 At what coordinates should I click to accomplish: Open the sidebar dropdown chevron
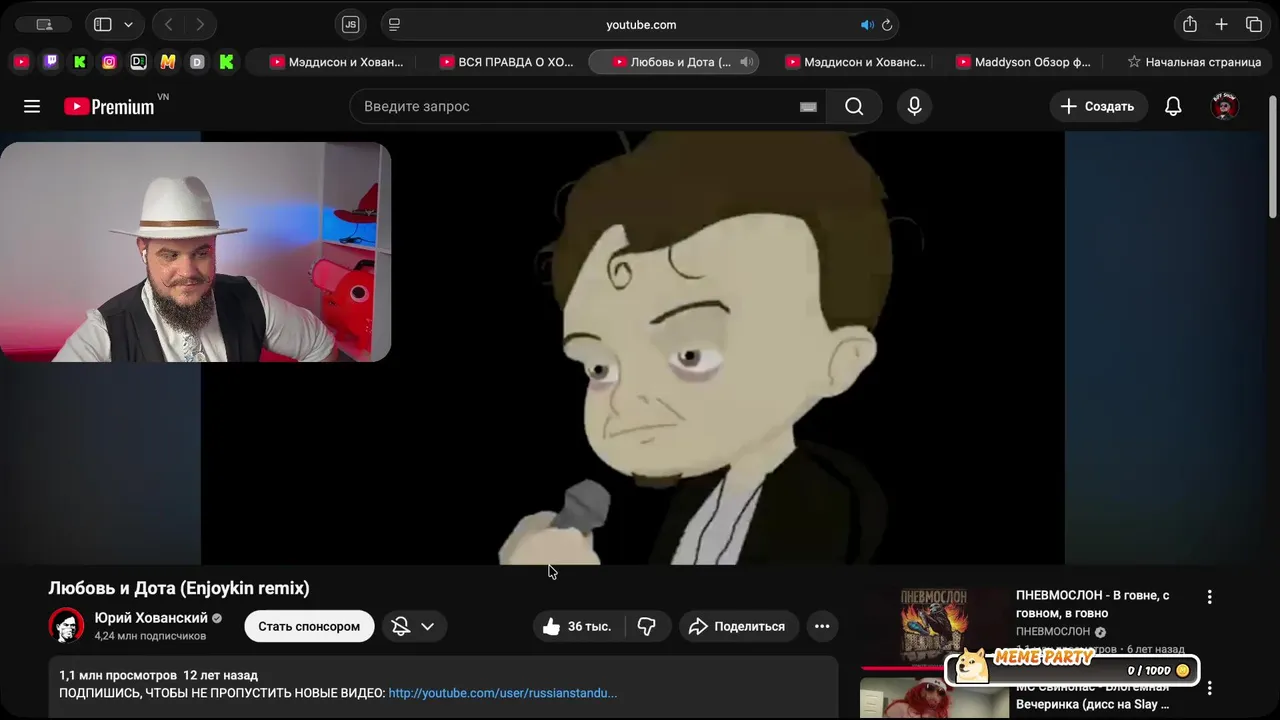(x=128, y=25)
